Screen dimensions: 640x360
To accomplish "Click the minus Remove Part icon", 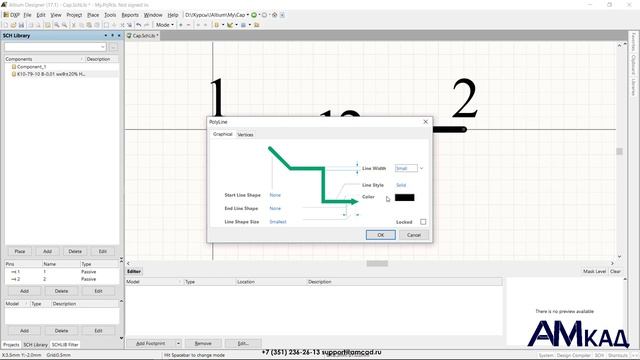I will tap(189, 25).
